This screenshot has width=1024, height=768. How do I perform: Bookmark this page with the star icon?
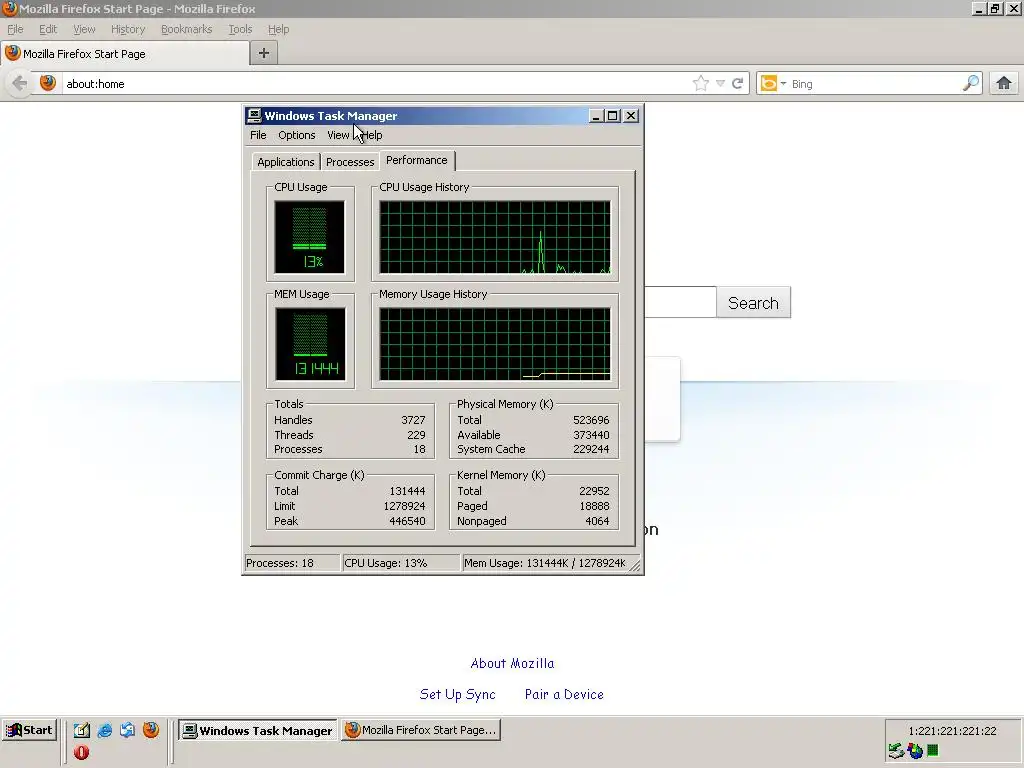[x=701, y=83]
